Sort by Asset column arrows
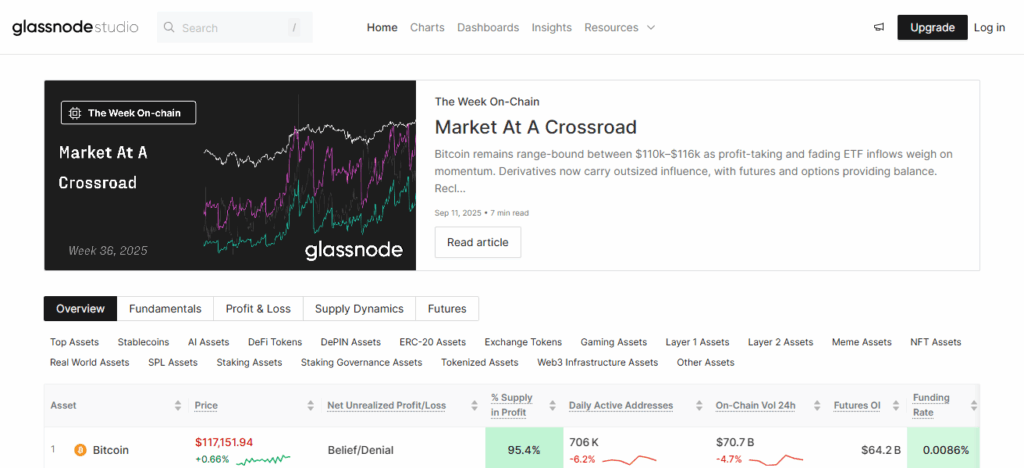 pyautogui.click(x=178, y=405)
